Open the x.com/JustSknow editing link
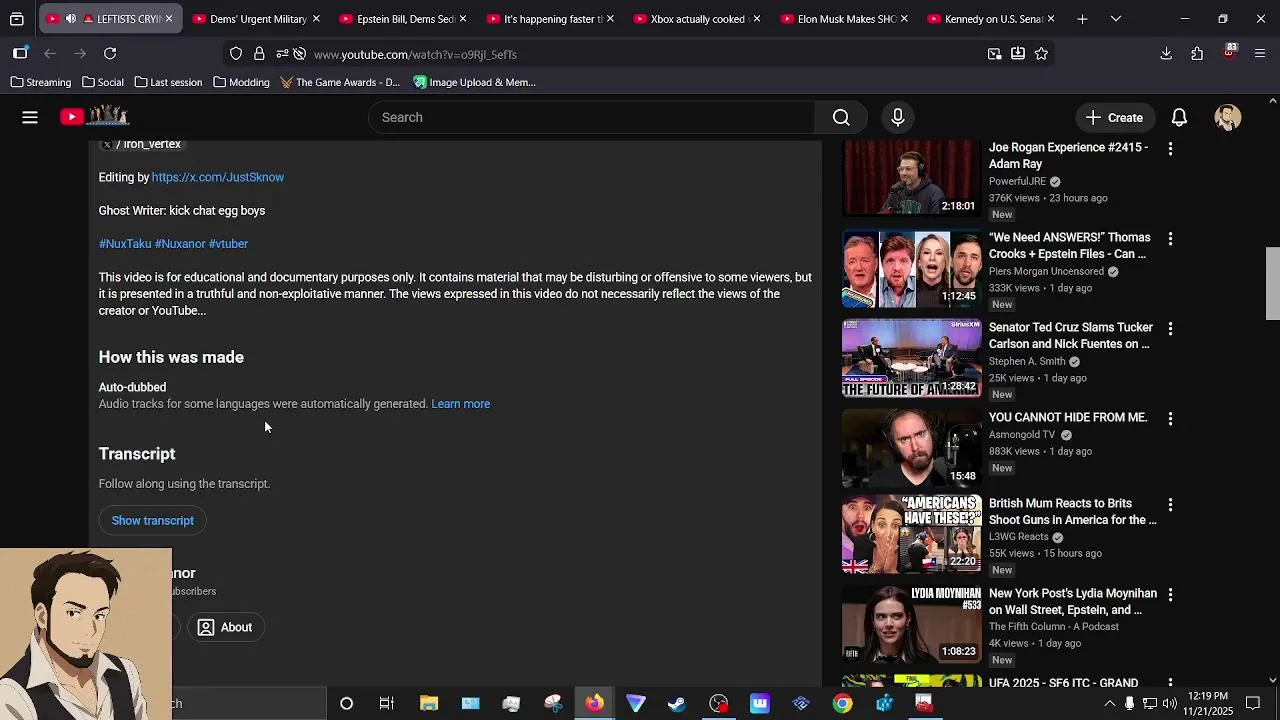Image resolution: width=1280 pixels, height=720 pixels. [x=218, y=177]
